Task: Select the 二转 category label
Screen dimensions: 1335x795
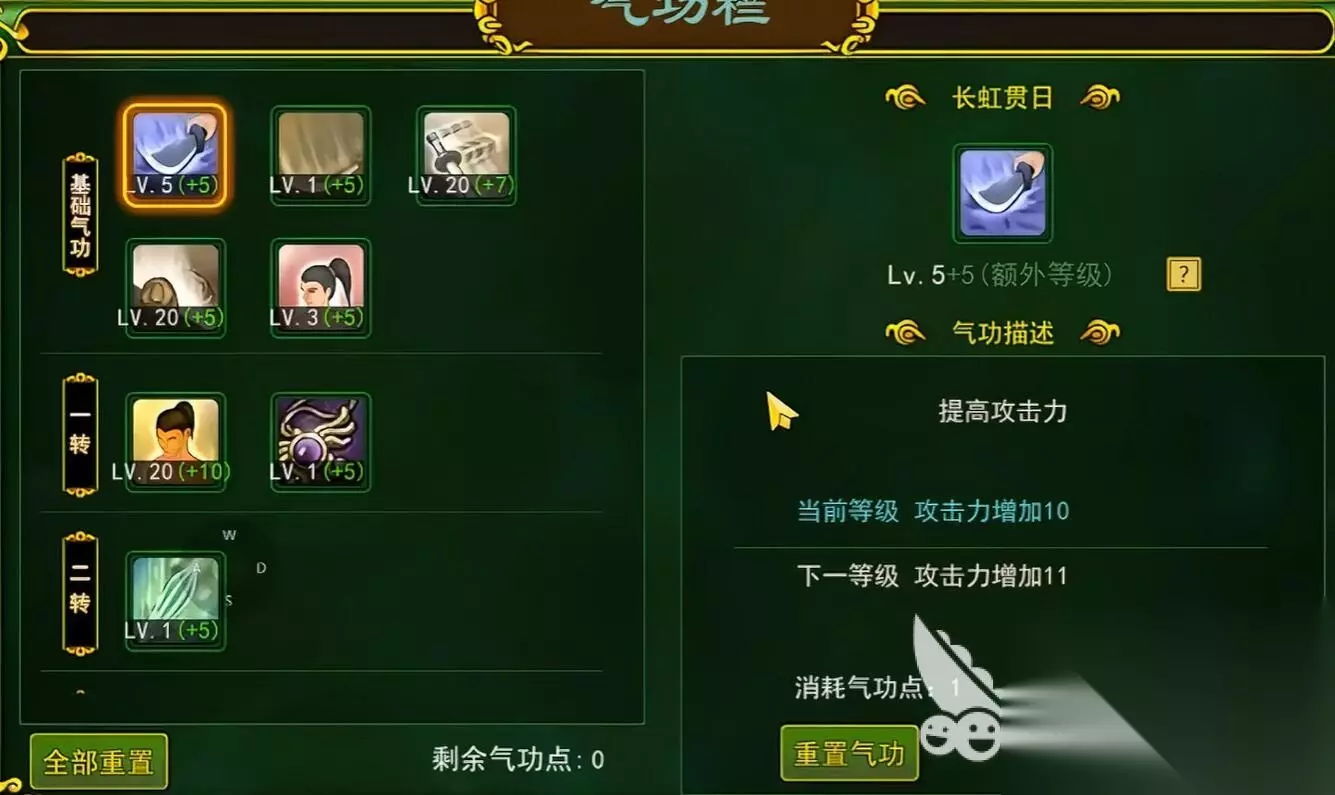Action: point(80,593)
